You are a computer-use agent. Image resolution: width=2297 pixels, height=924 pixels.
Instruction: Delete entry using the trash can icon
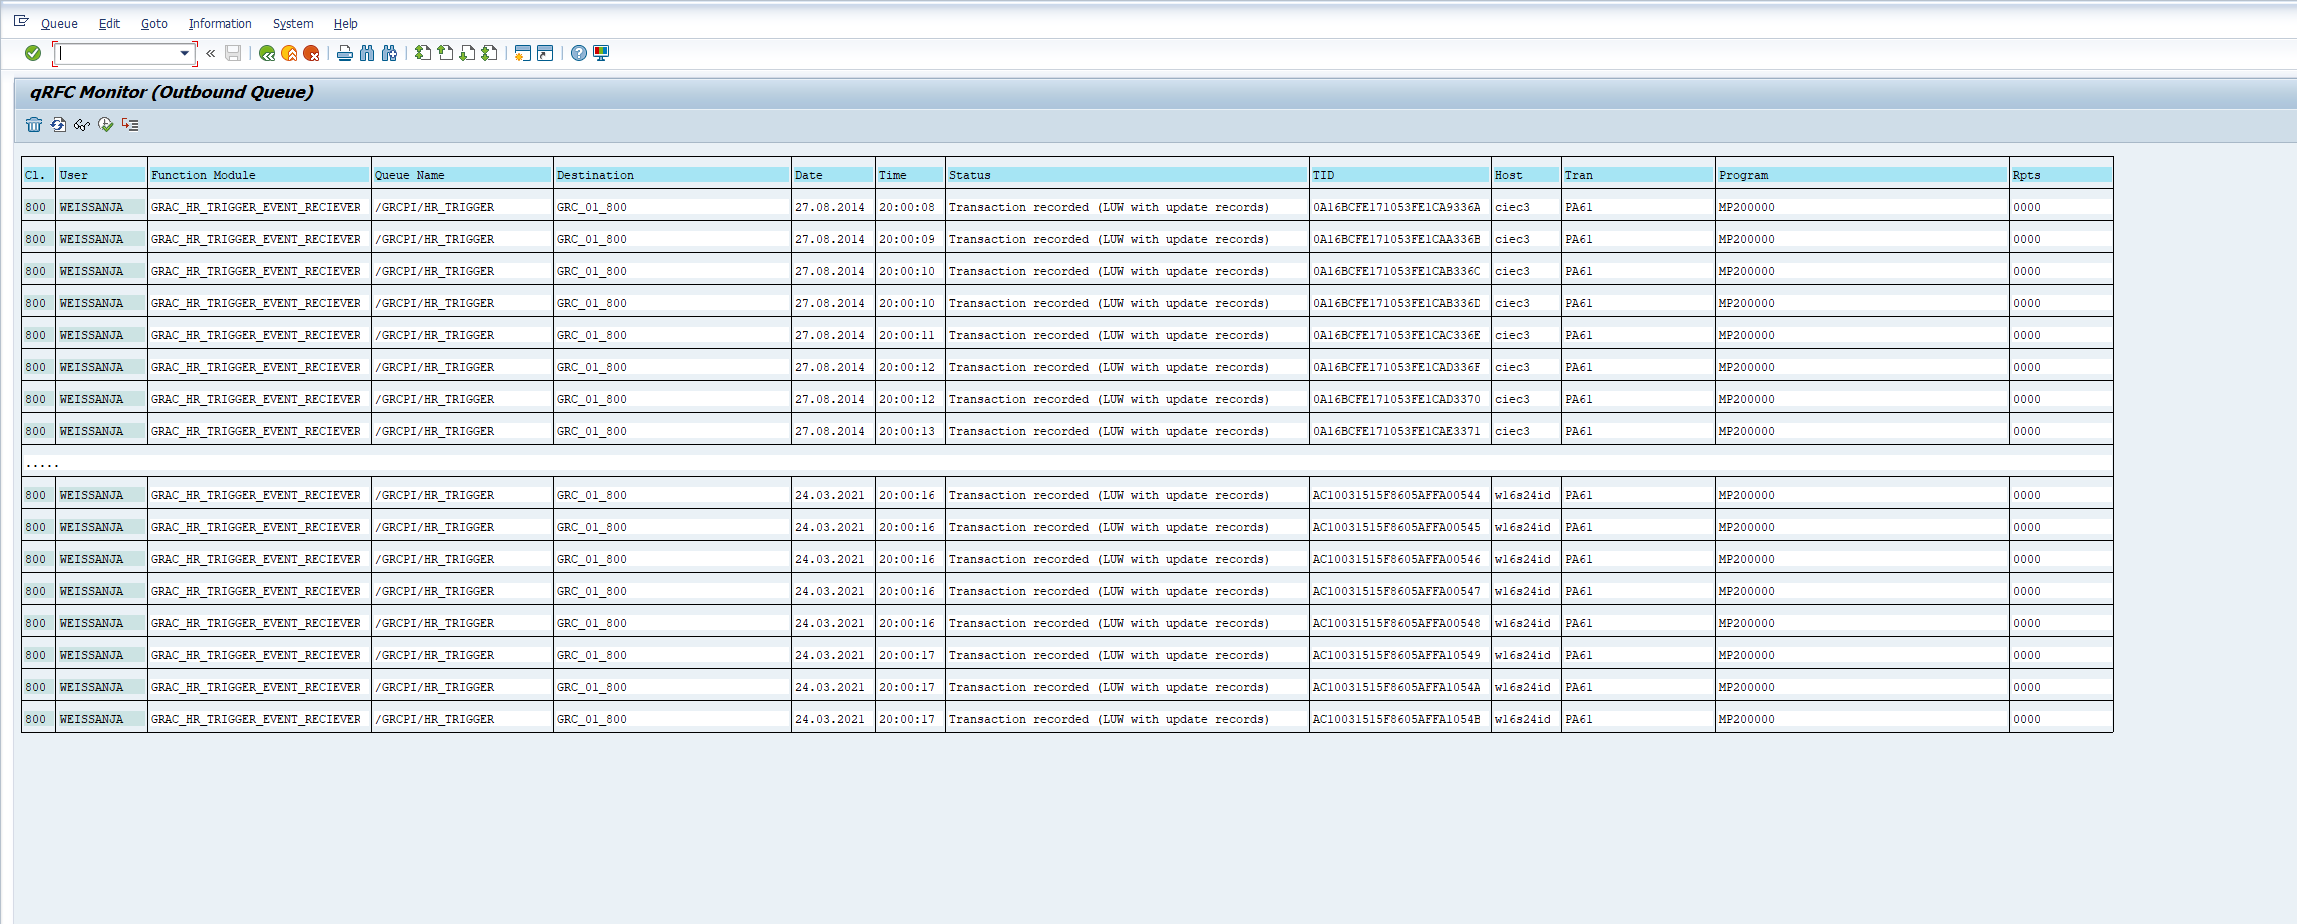click(x=34, y=125)
